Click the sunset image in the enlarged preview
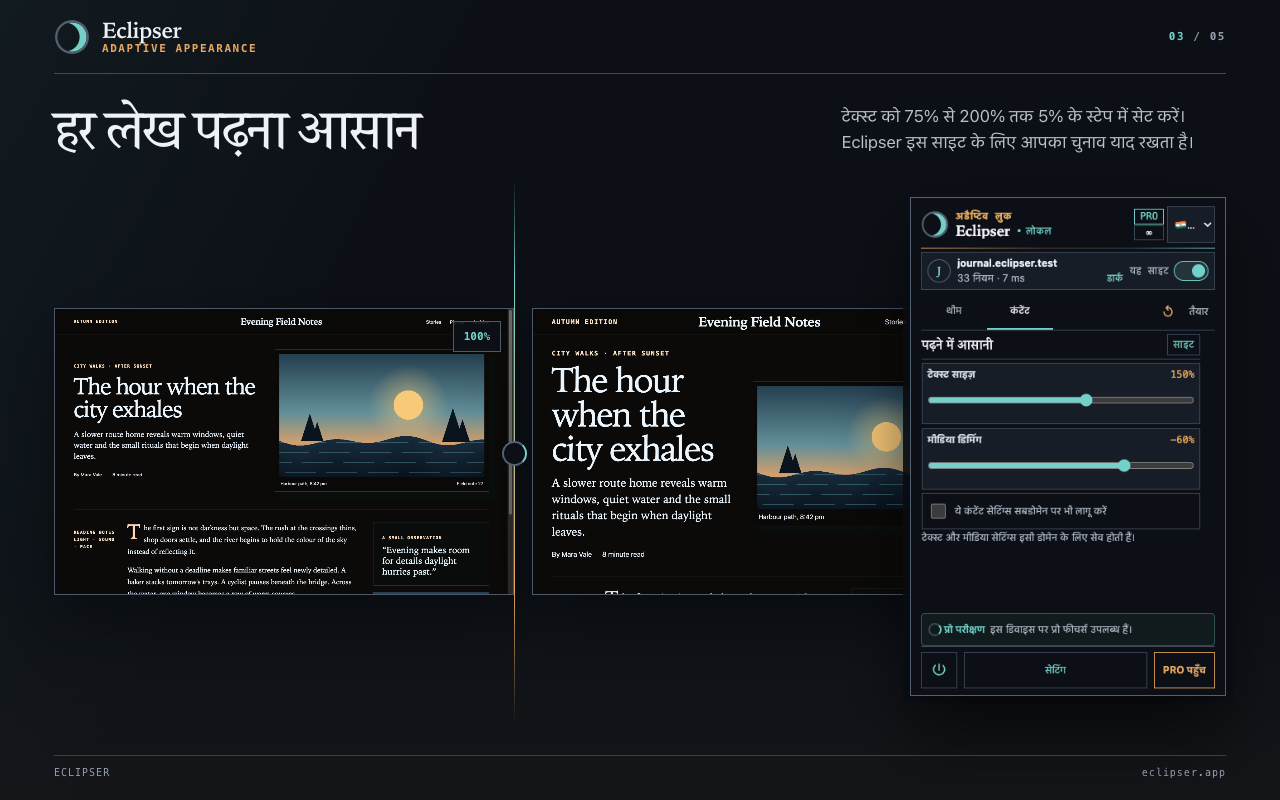Image resolution: width=1280 pixels, height=800 pixels. (x=830, y=447)
